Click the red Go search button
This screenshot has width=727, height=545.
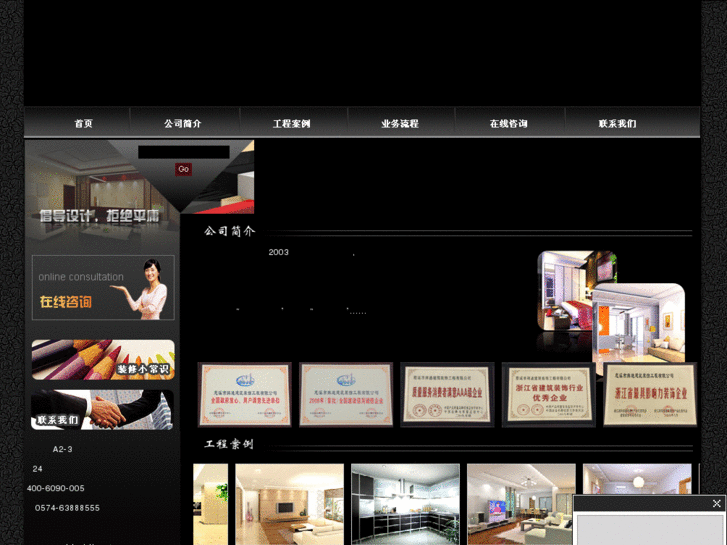tap(184, 169)
